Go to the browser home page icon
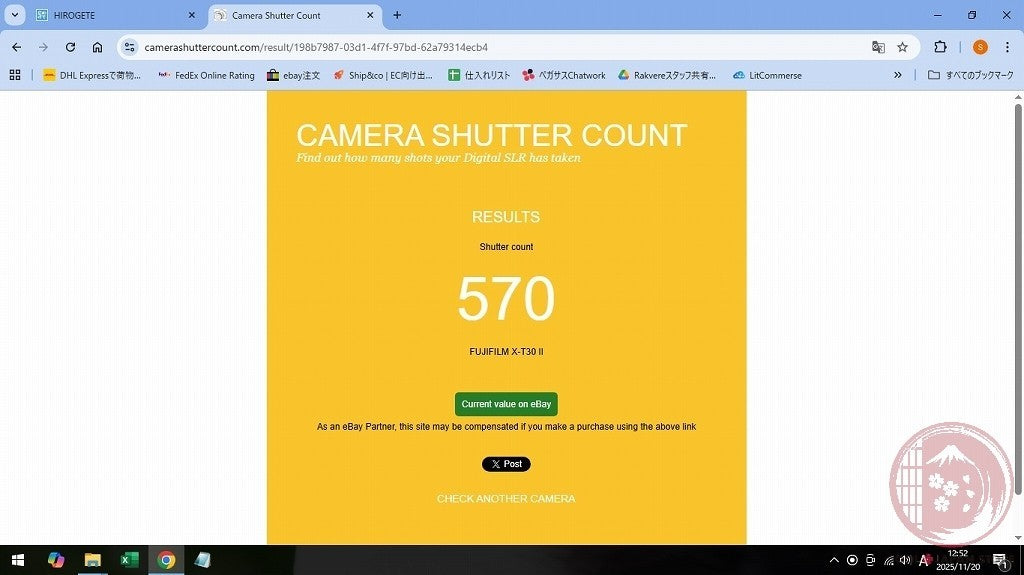This screenshot has height=575, width=1024. pos(97,47)
